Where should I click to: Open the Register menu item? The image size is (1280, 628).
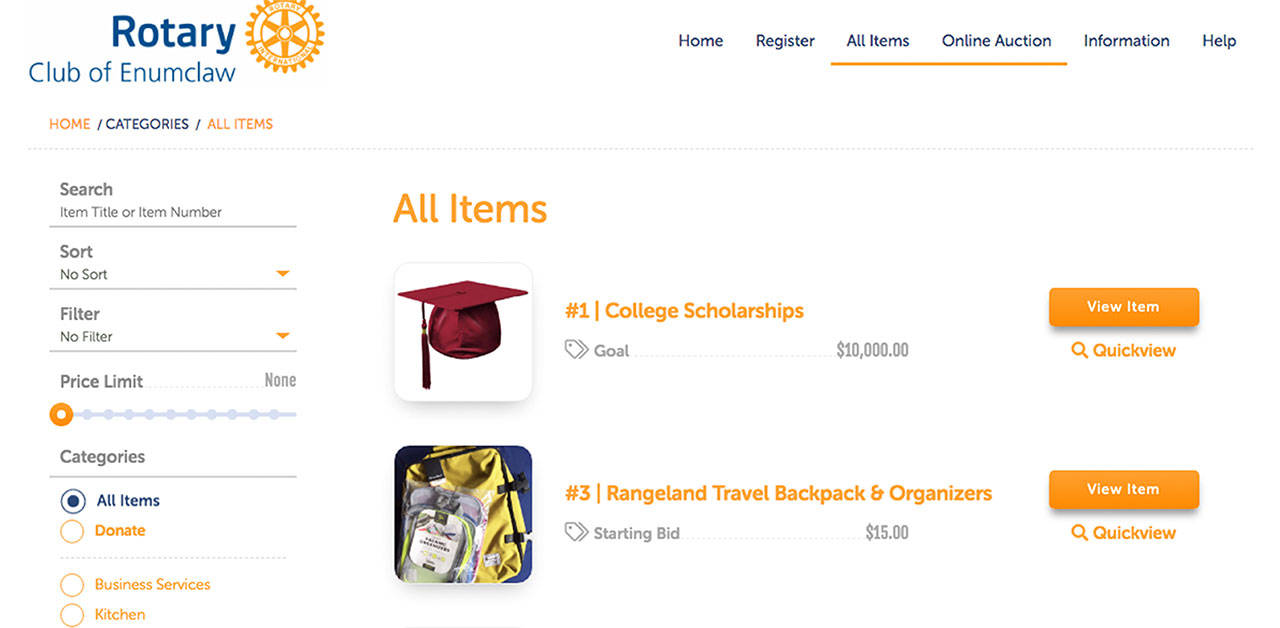(x=785, y=41)
